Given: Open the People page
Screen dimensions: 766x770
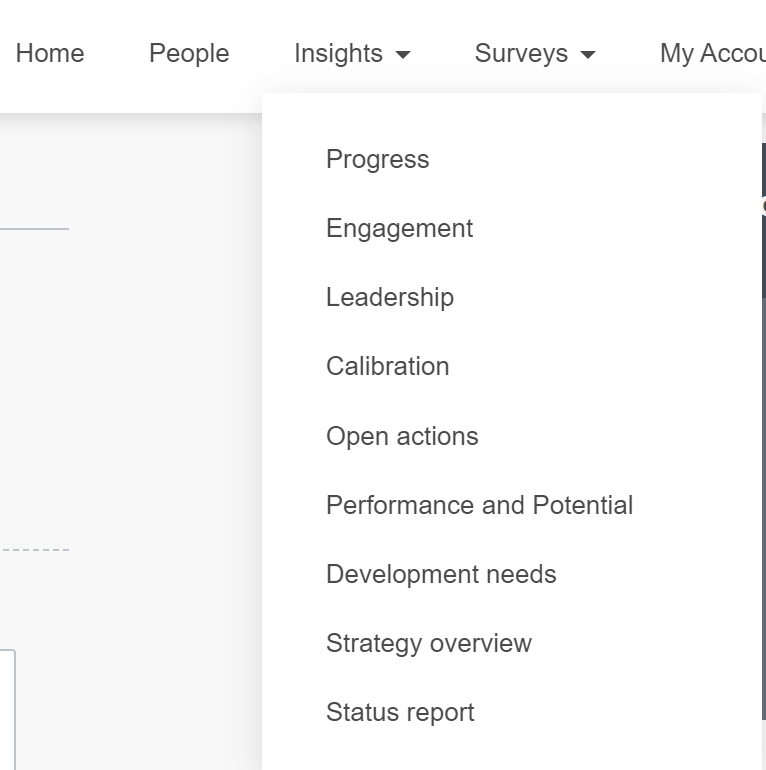Looking at the screenshot, I should (189, 53).
